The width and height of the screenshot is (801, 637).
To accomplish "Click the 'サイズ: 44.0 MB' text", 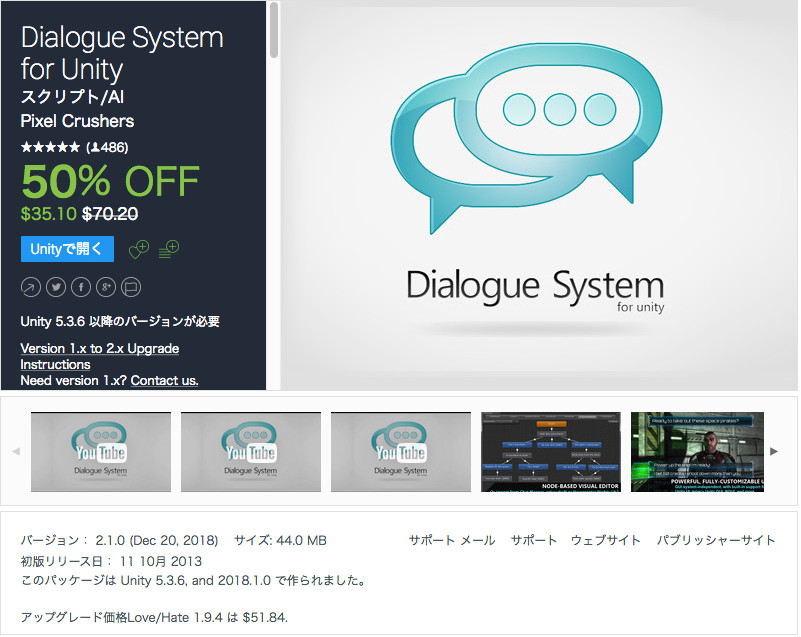I will pyautogui.click(x=280, y=540).
